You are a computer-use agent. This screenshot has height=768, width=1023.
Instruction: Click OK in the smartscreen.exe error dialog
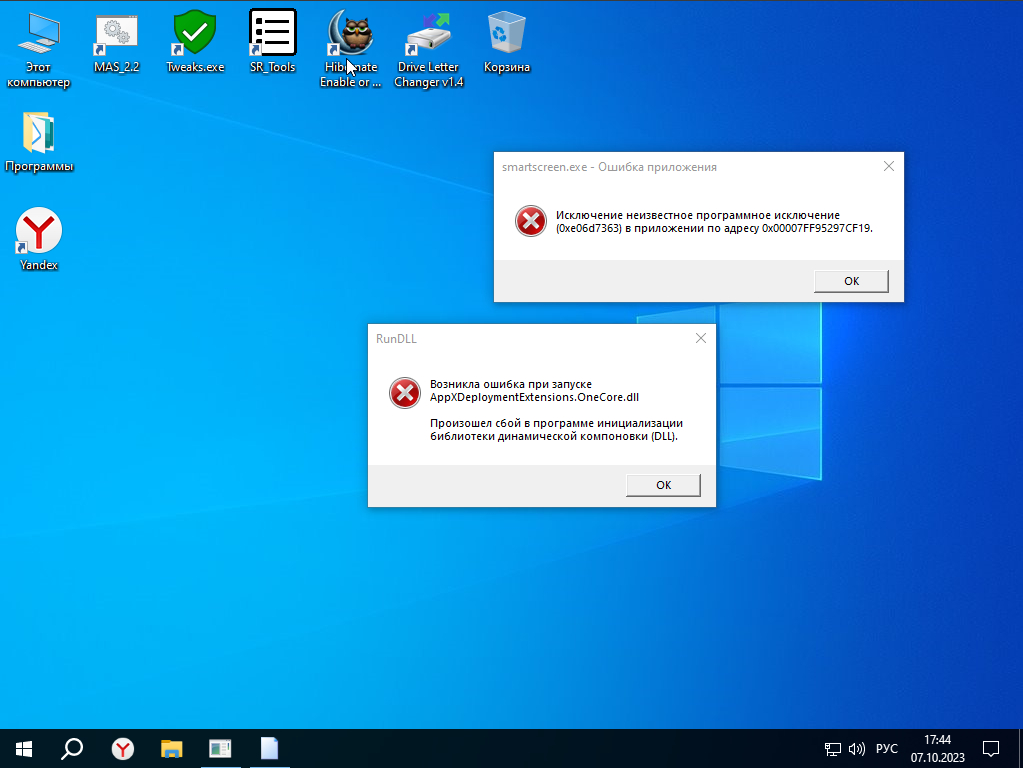[x=851, y=281]
